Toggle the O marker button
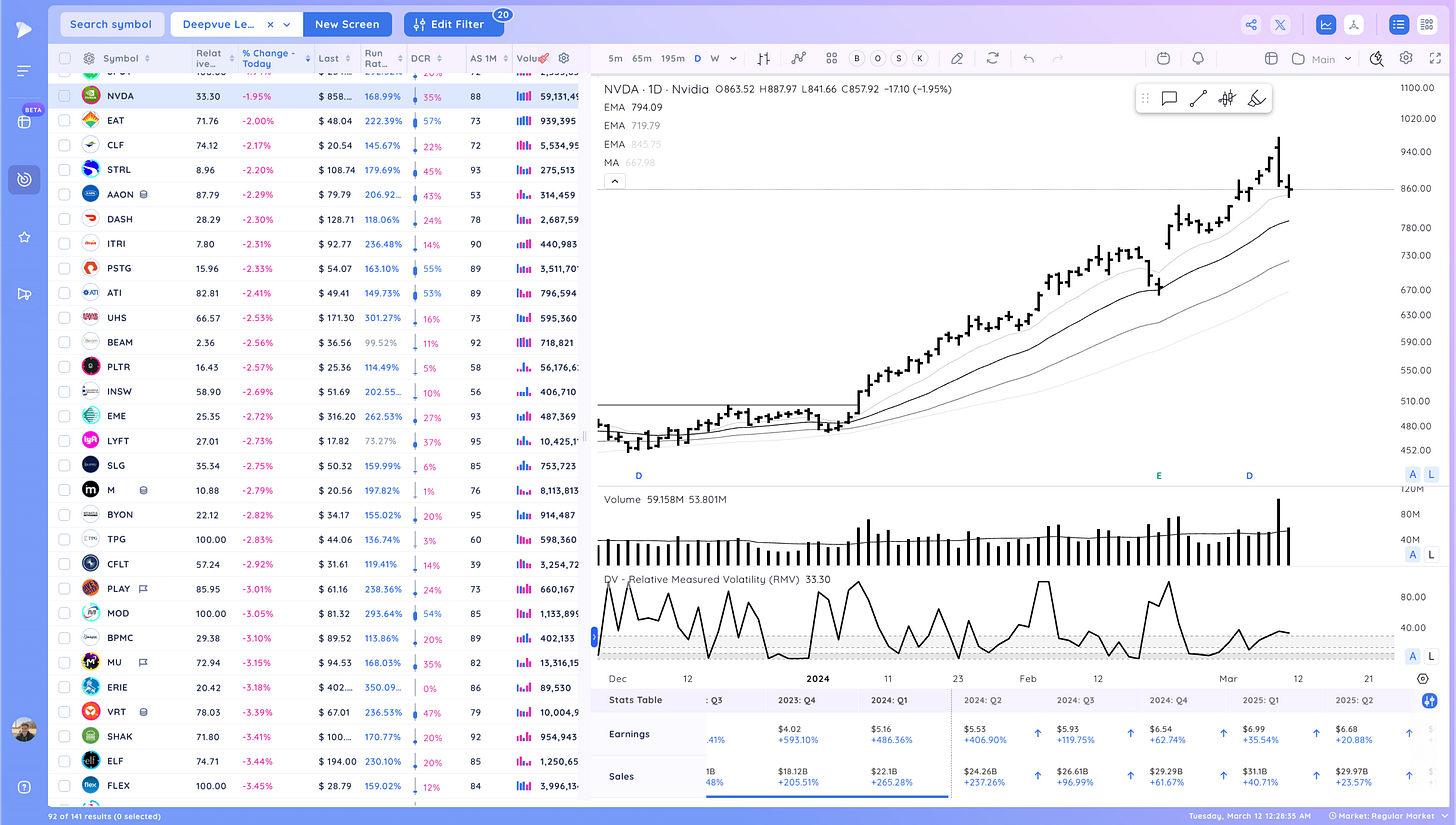 click(x=878, y=58)
